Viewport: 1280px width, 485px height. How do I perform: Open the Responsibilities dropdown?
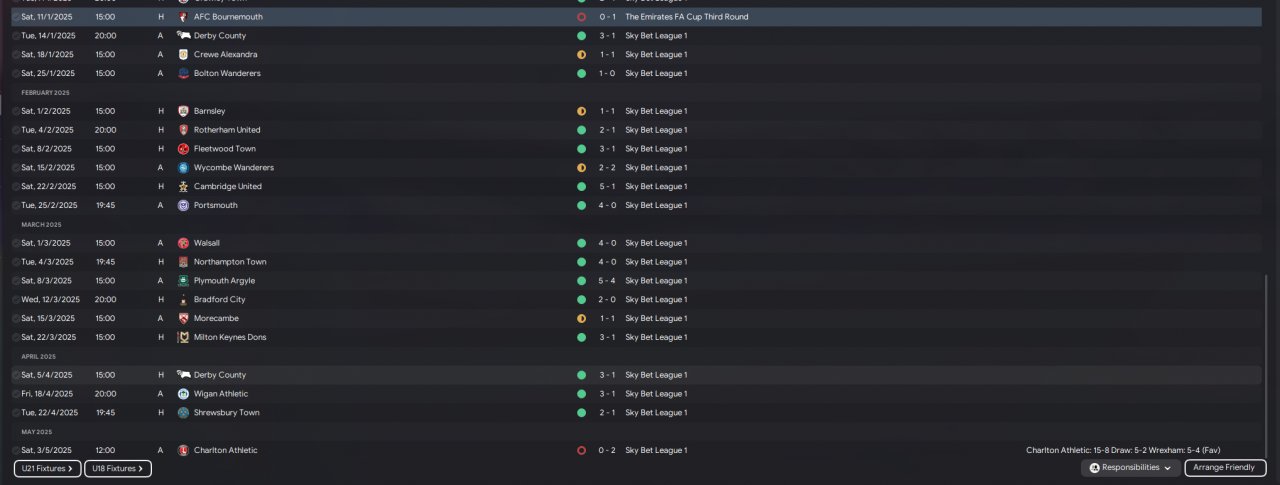[1130, 468]
